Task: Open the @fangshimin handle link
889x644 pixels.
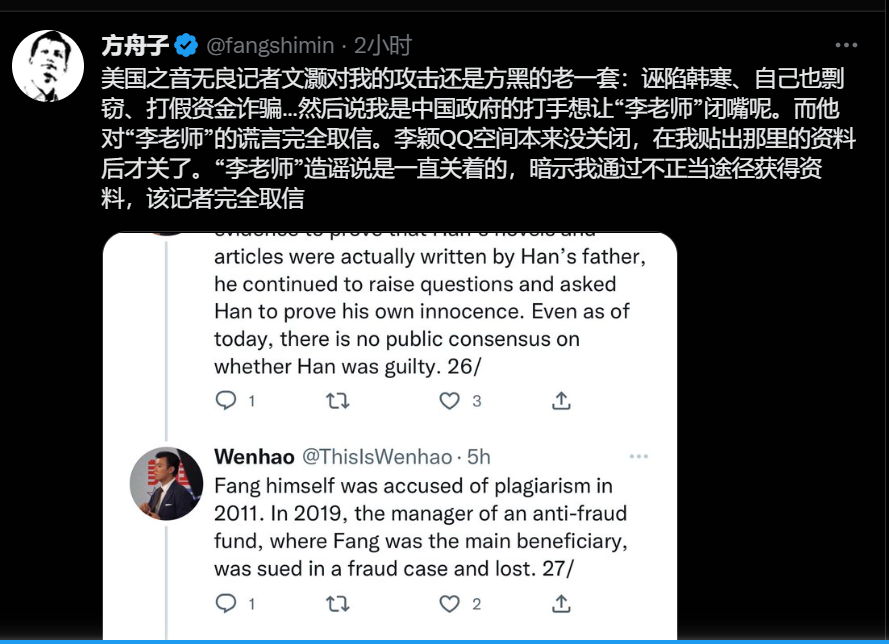Action: tap(270, 45)
